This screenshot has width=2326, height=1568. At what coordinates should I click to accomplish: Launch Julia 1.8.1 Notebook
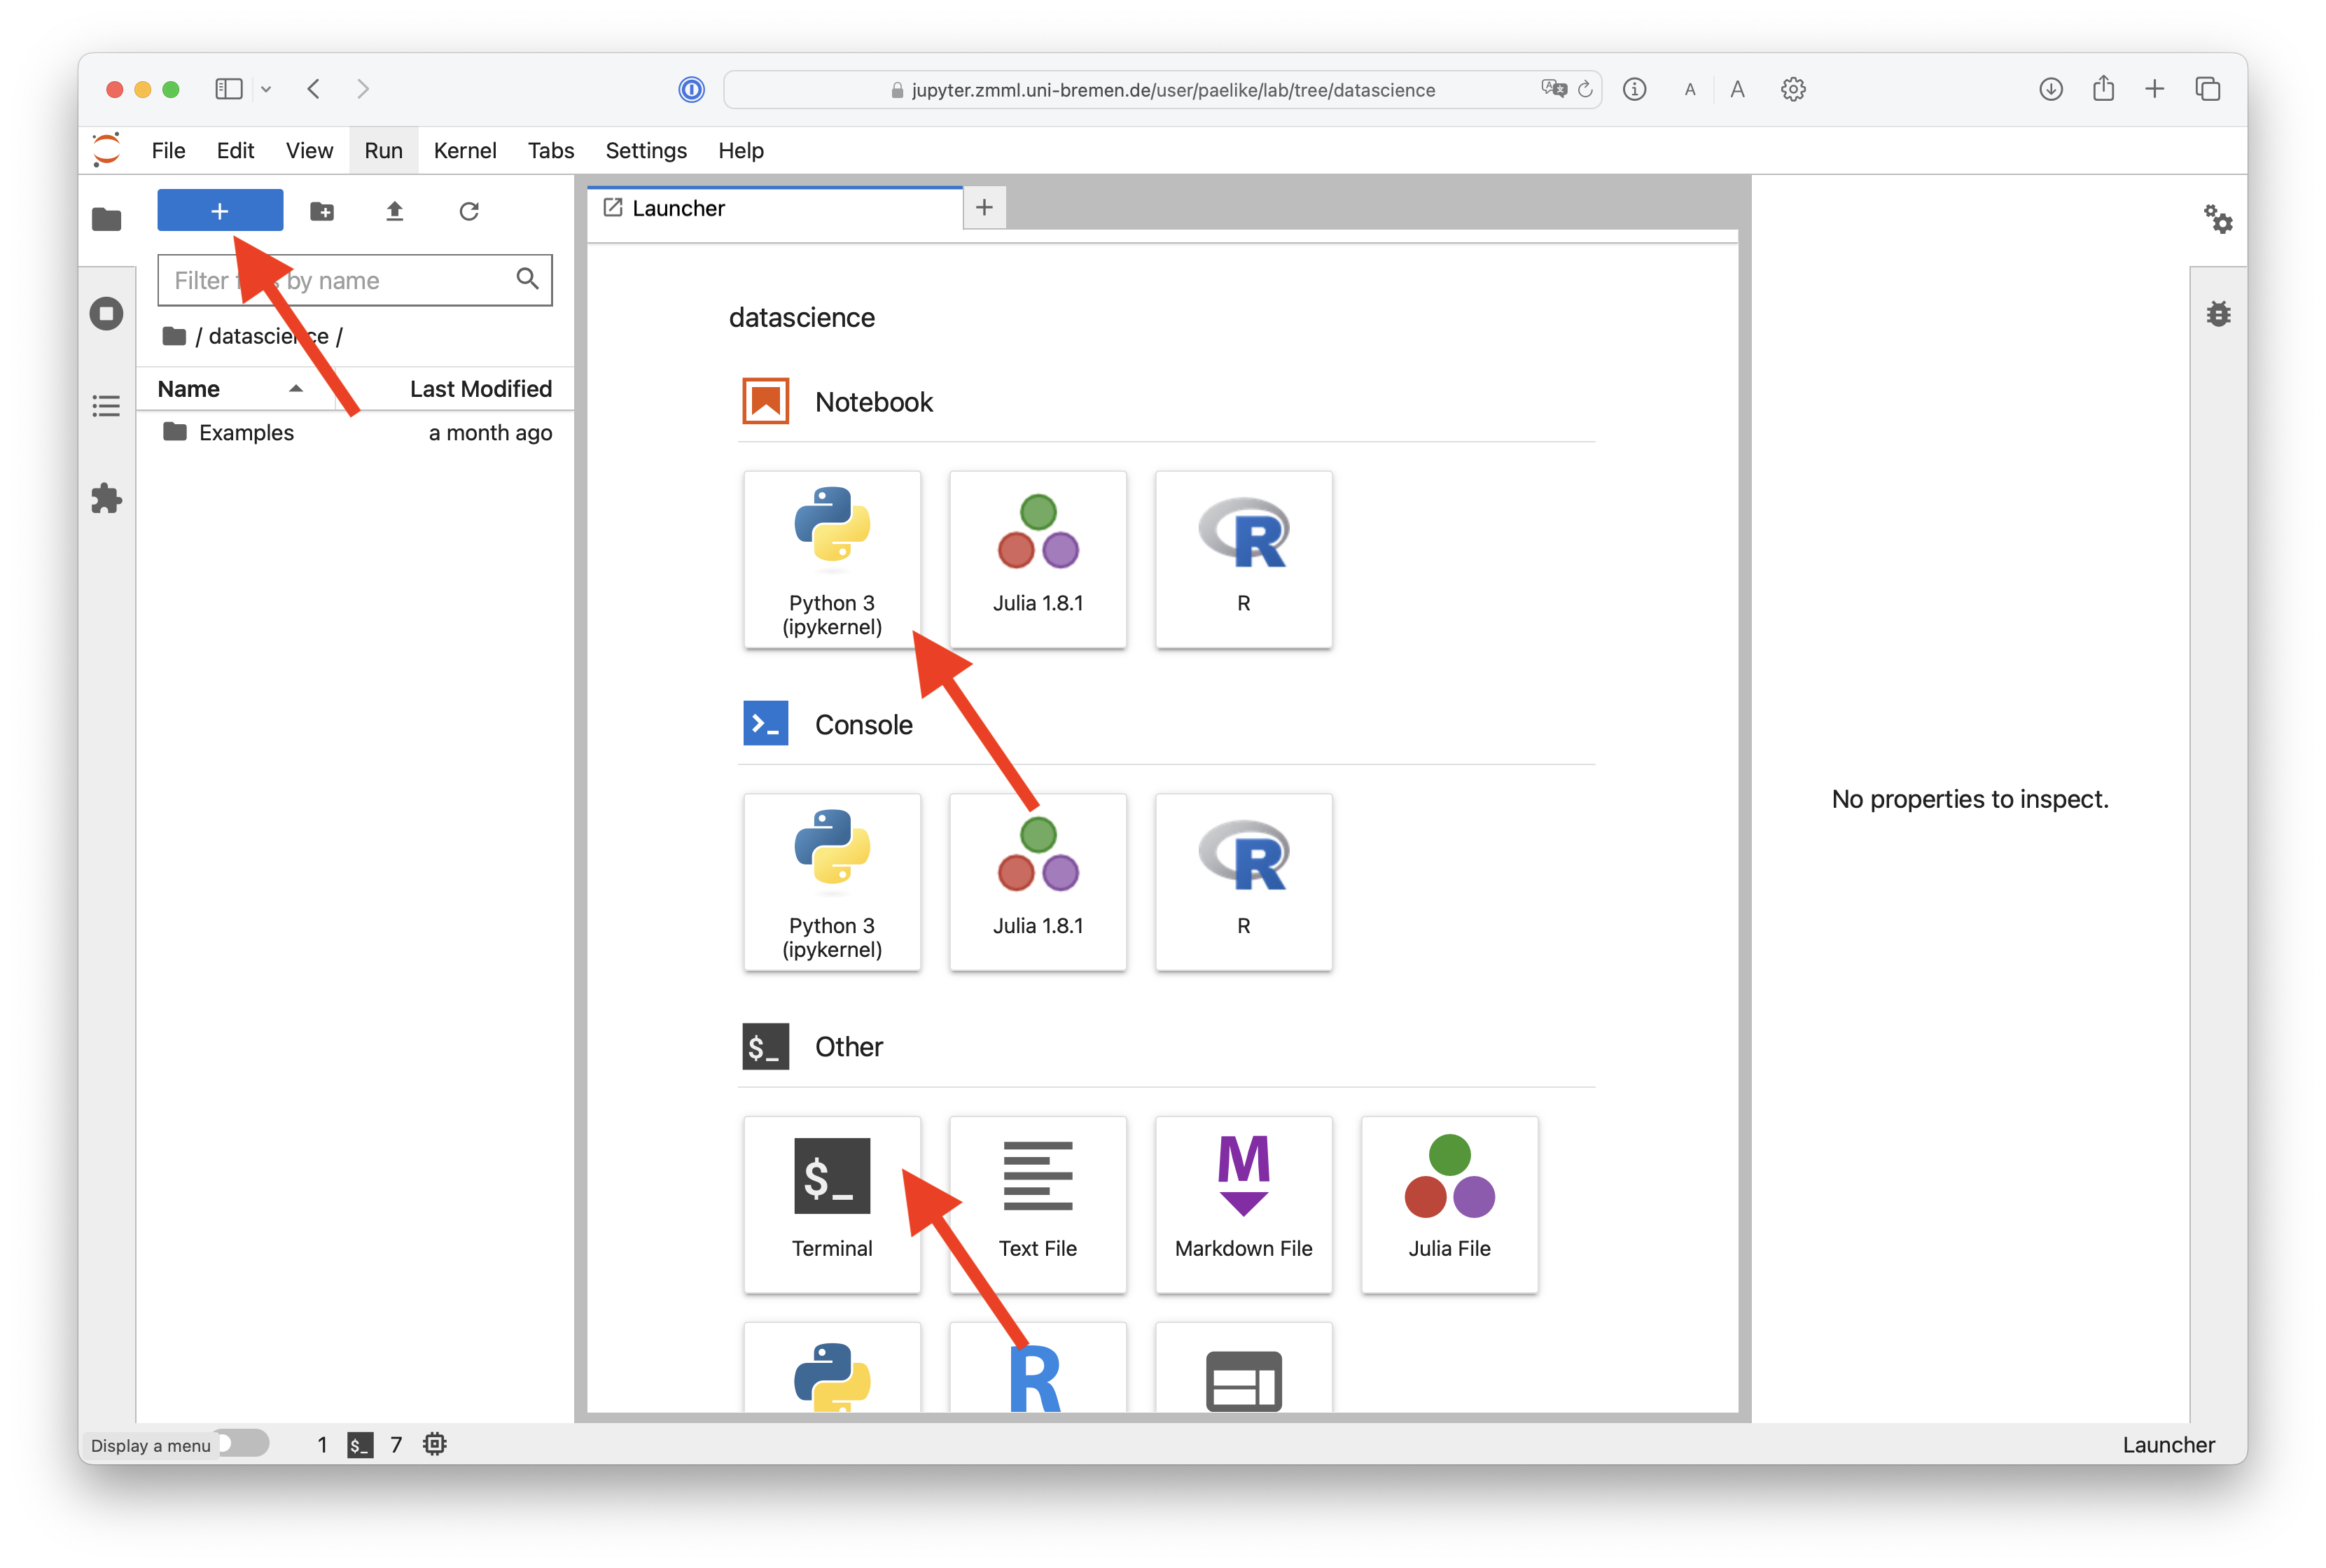tap(1038, 559)
